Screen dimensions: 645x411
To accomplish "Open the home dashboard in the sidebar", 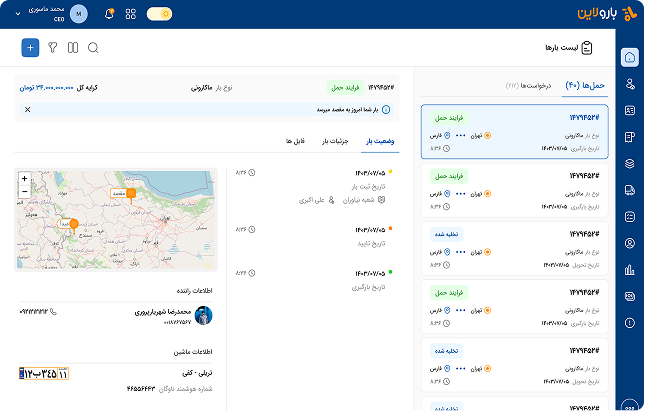I will tap(630, 57).
